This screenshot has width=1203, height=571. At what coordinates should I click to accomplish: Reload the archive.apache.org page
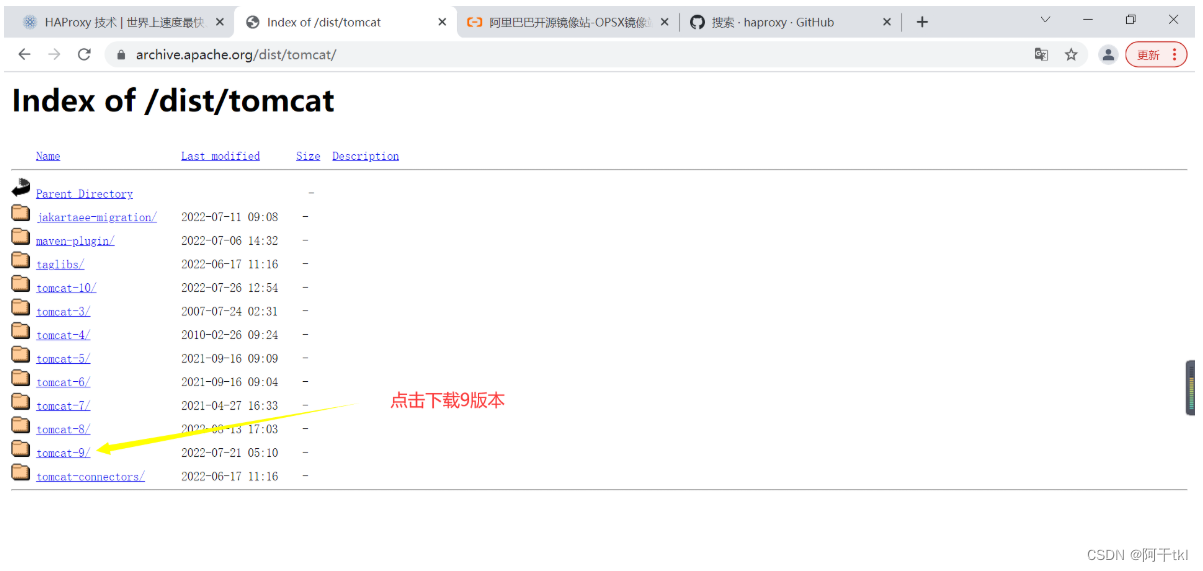(x=84, y=54)
